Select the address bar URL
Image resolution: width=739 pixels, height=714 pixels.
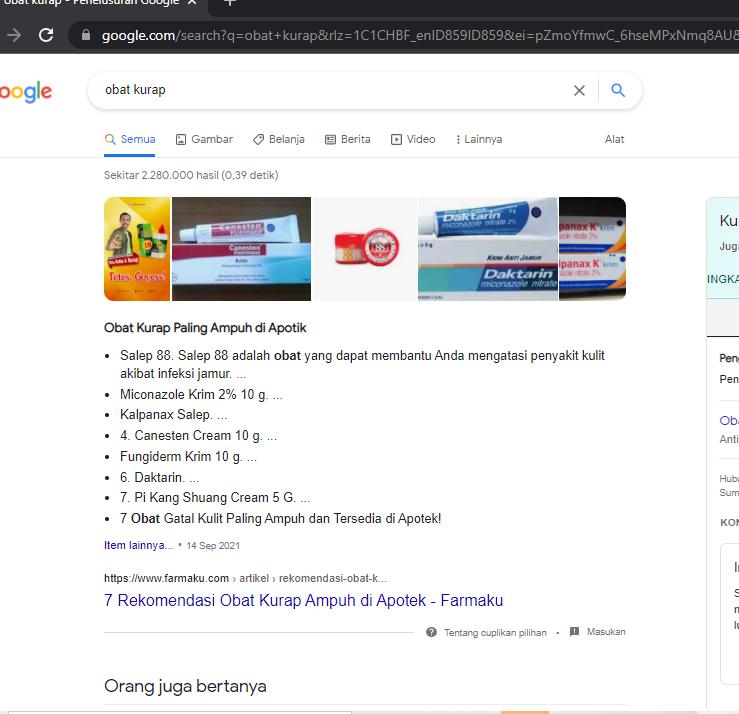pos(419,35)
